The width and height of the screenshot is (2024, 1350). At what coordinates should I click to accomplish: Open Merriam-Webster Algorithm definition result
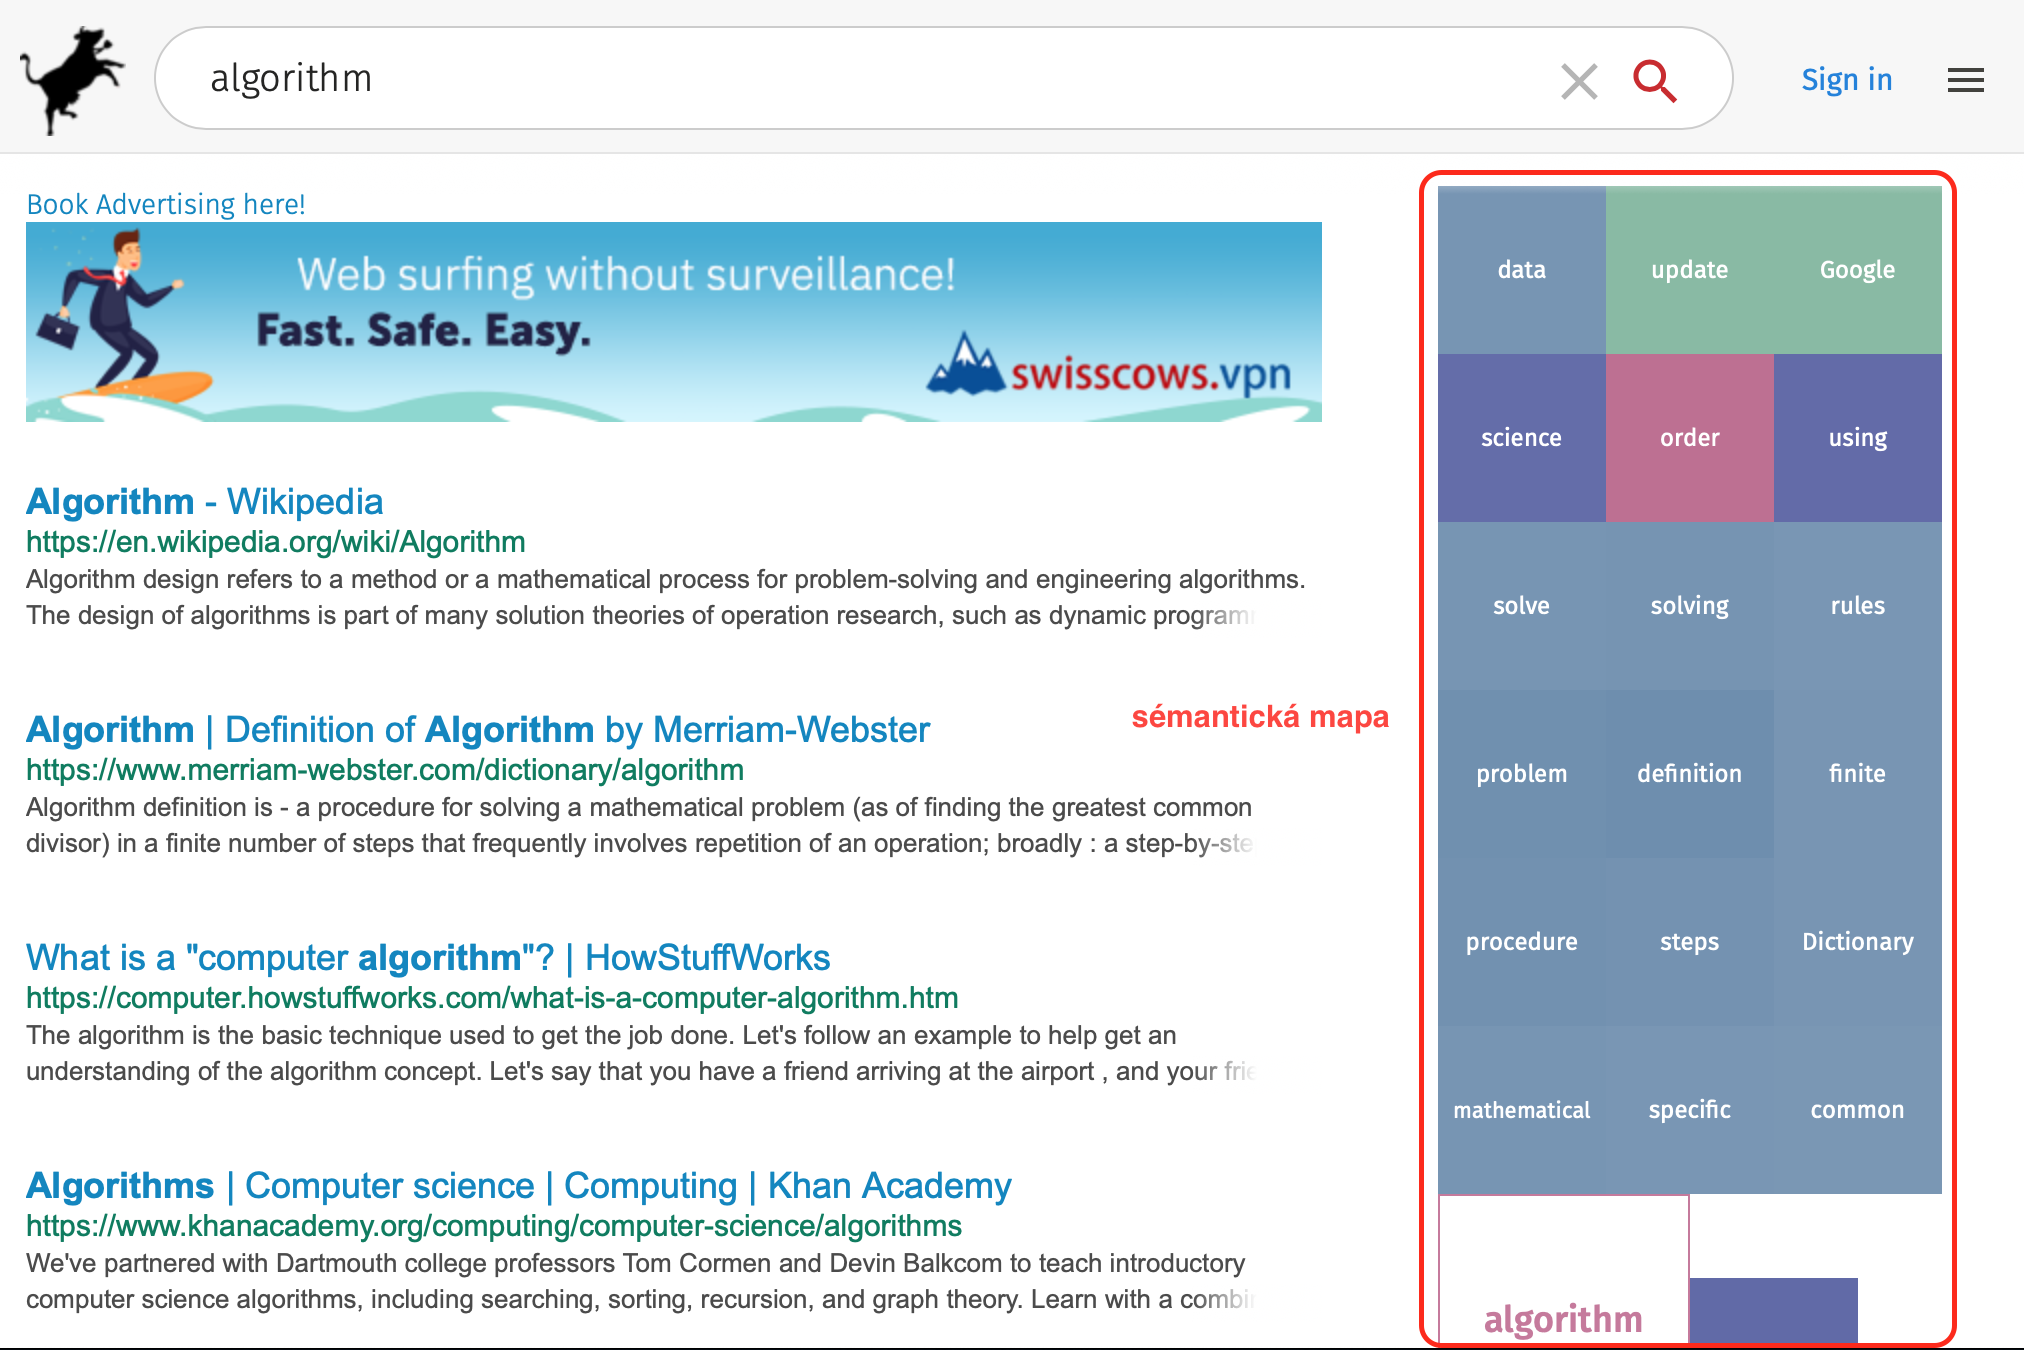click(477, 729)
